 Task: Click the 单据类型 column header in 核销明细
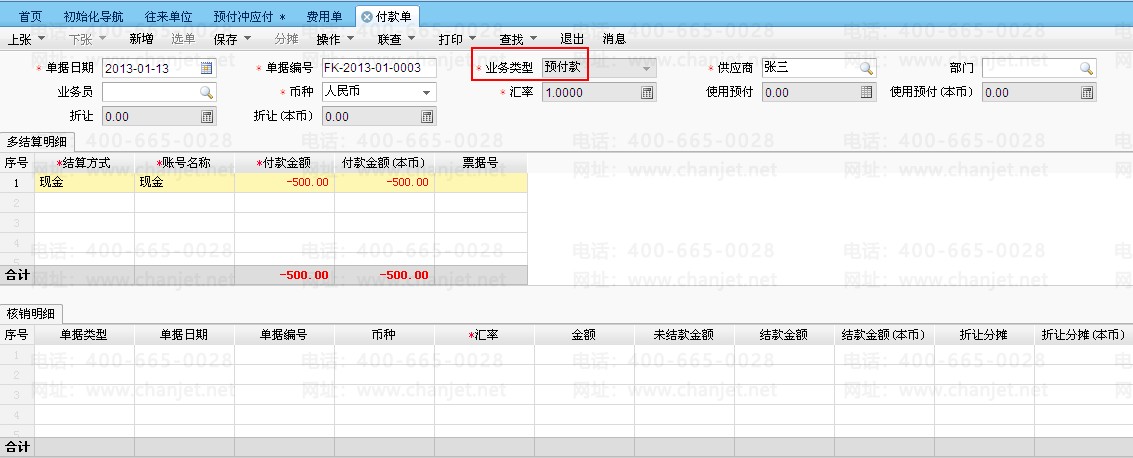(x=85, y=335)
